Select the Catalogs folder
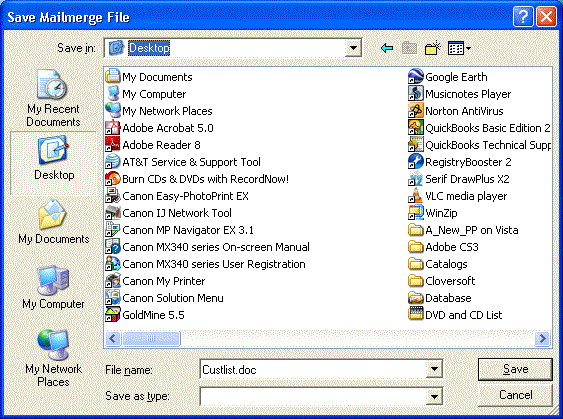This screenshot has height=419, width=563. tap(438, 264)
